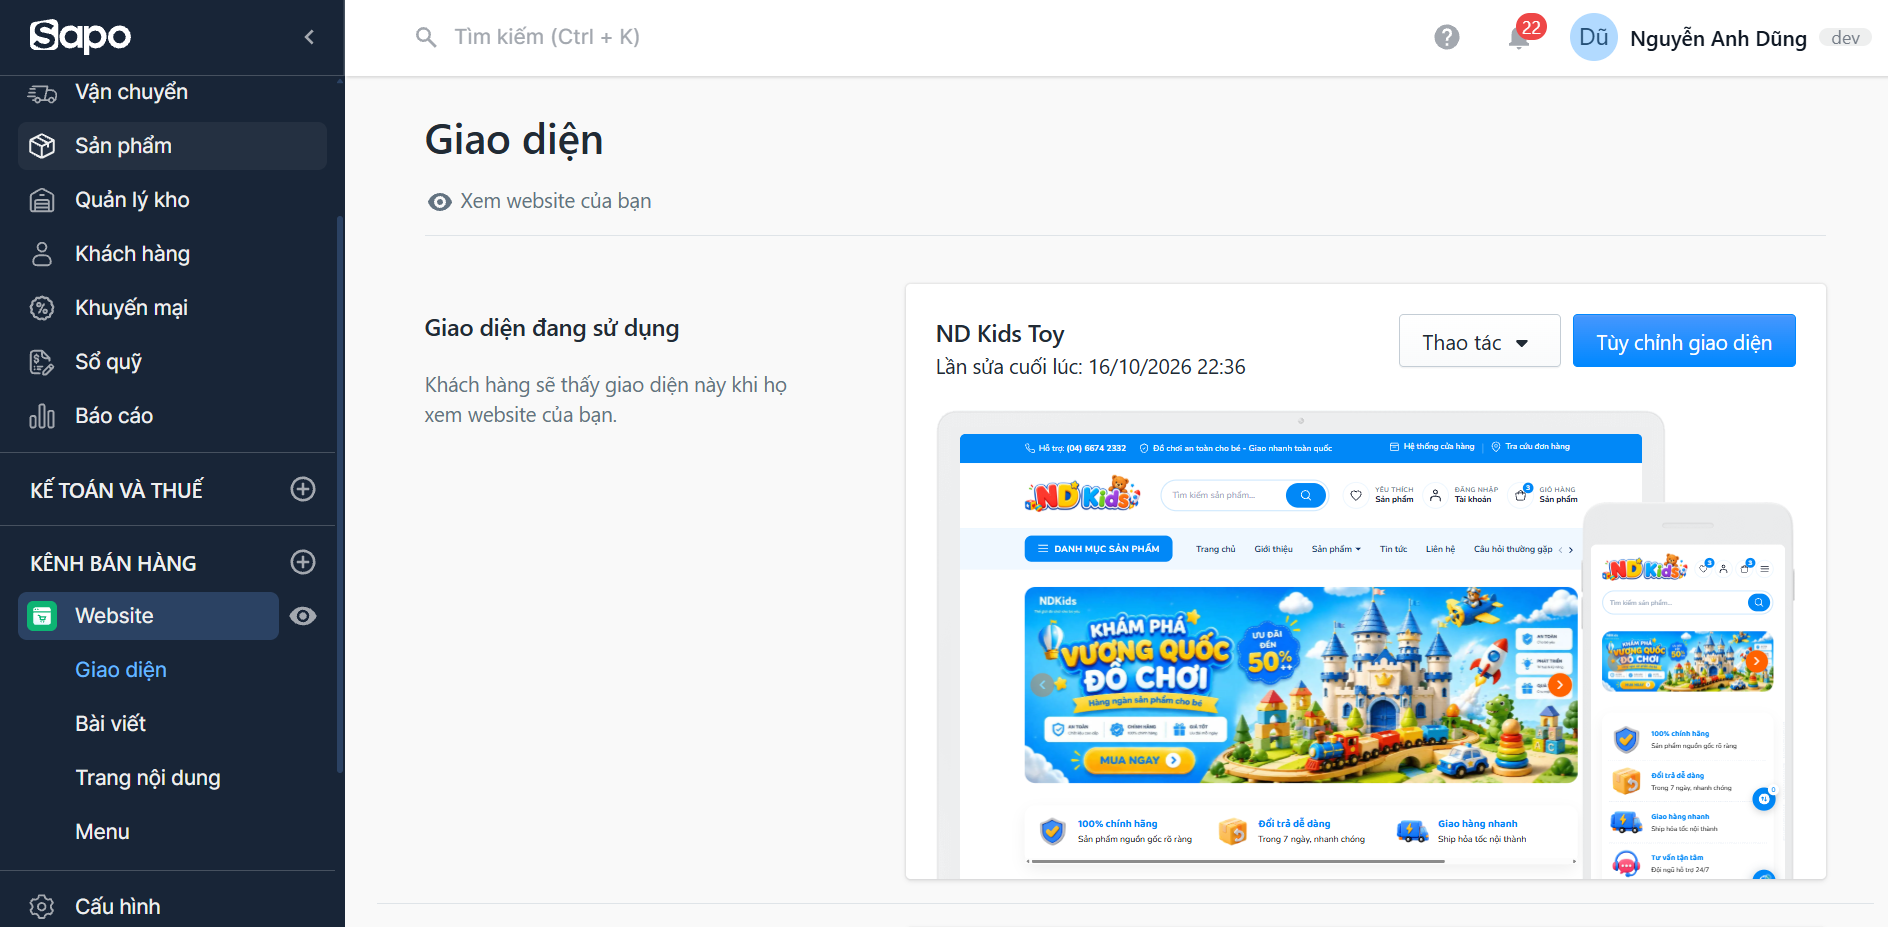This screenshot has height=927, width=1888.
Task: Collapse the Sapo sidebar with chevron
Action: coord(309,37)
